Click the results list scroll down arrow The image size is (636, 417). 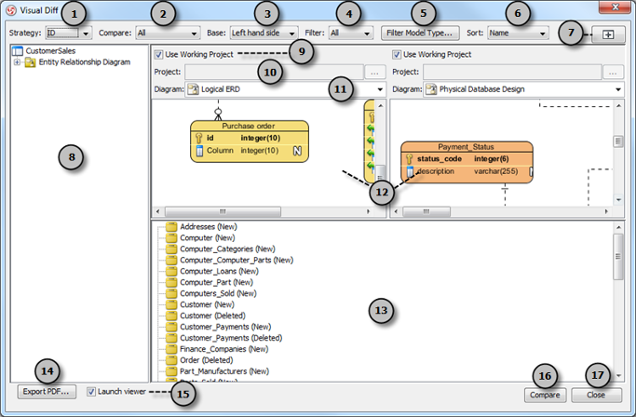tap(619, 376)
